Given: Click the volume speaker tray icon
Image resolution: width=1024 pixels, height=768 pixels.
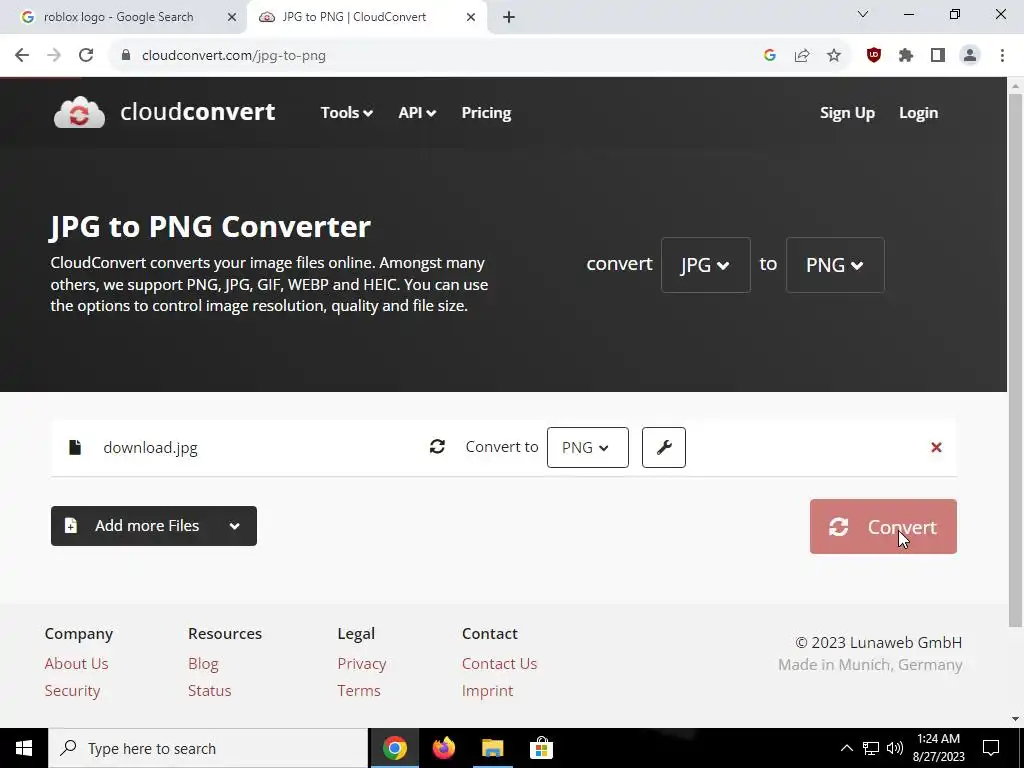Looking at the screenshot, I should [895, 748].
